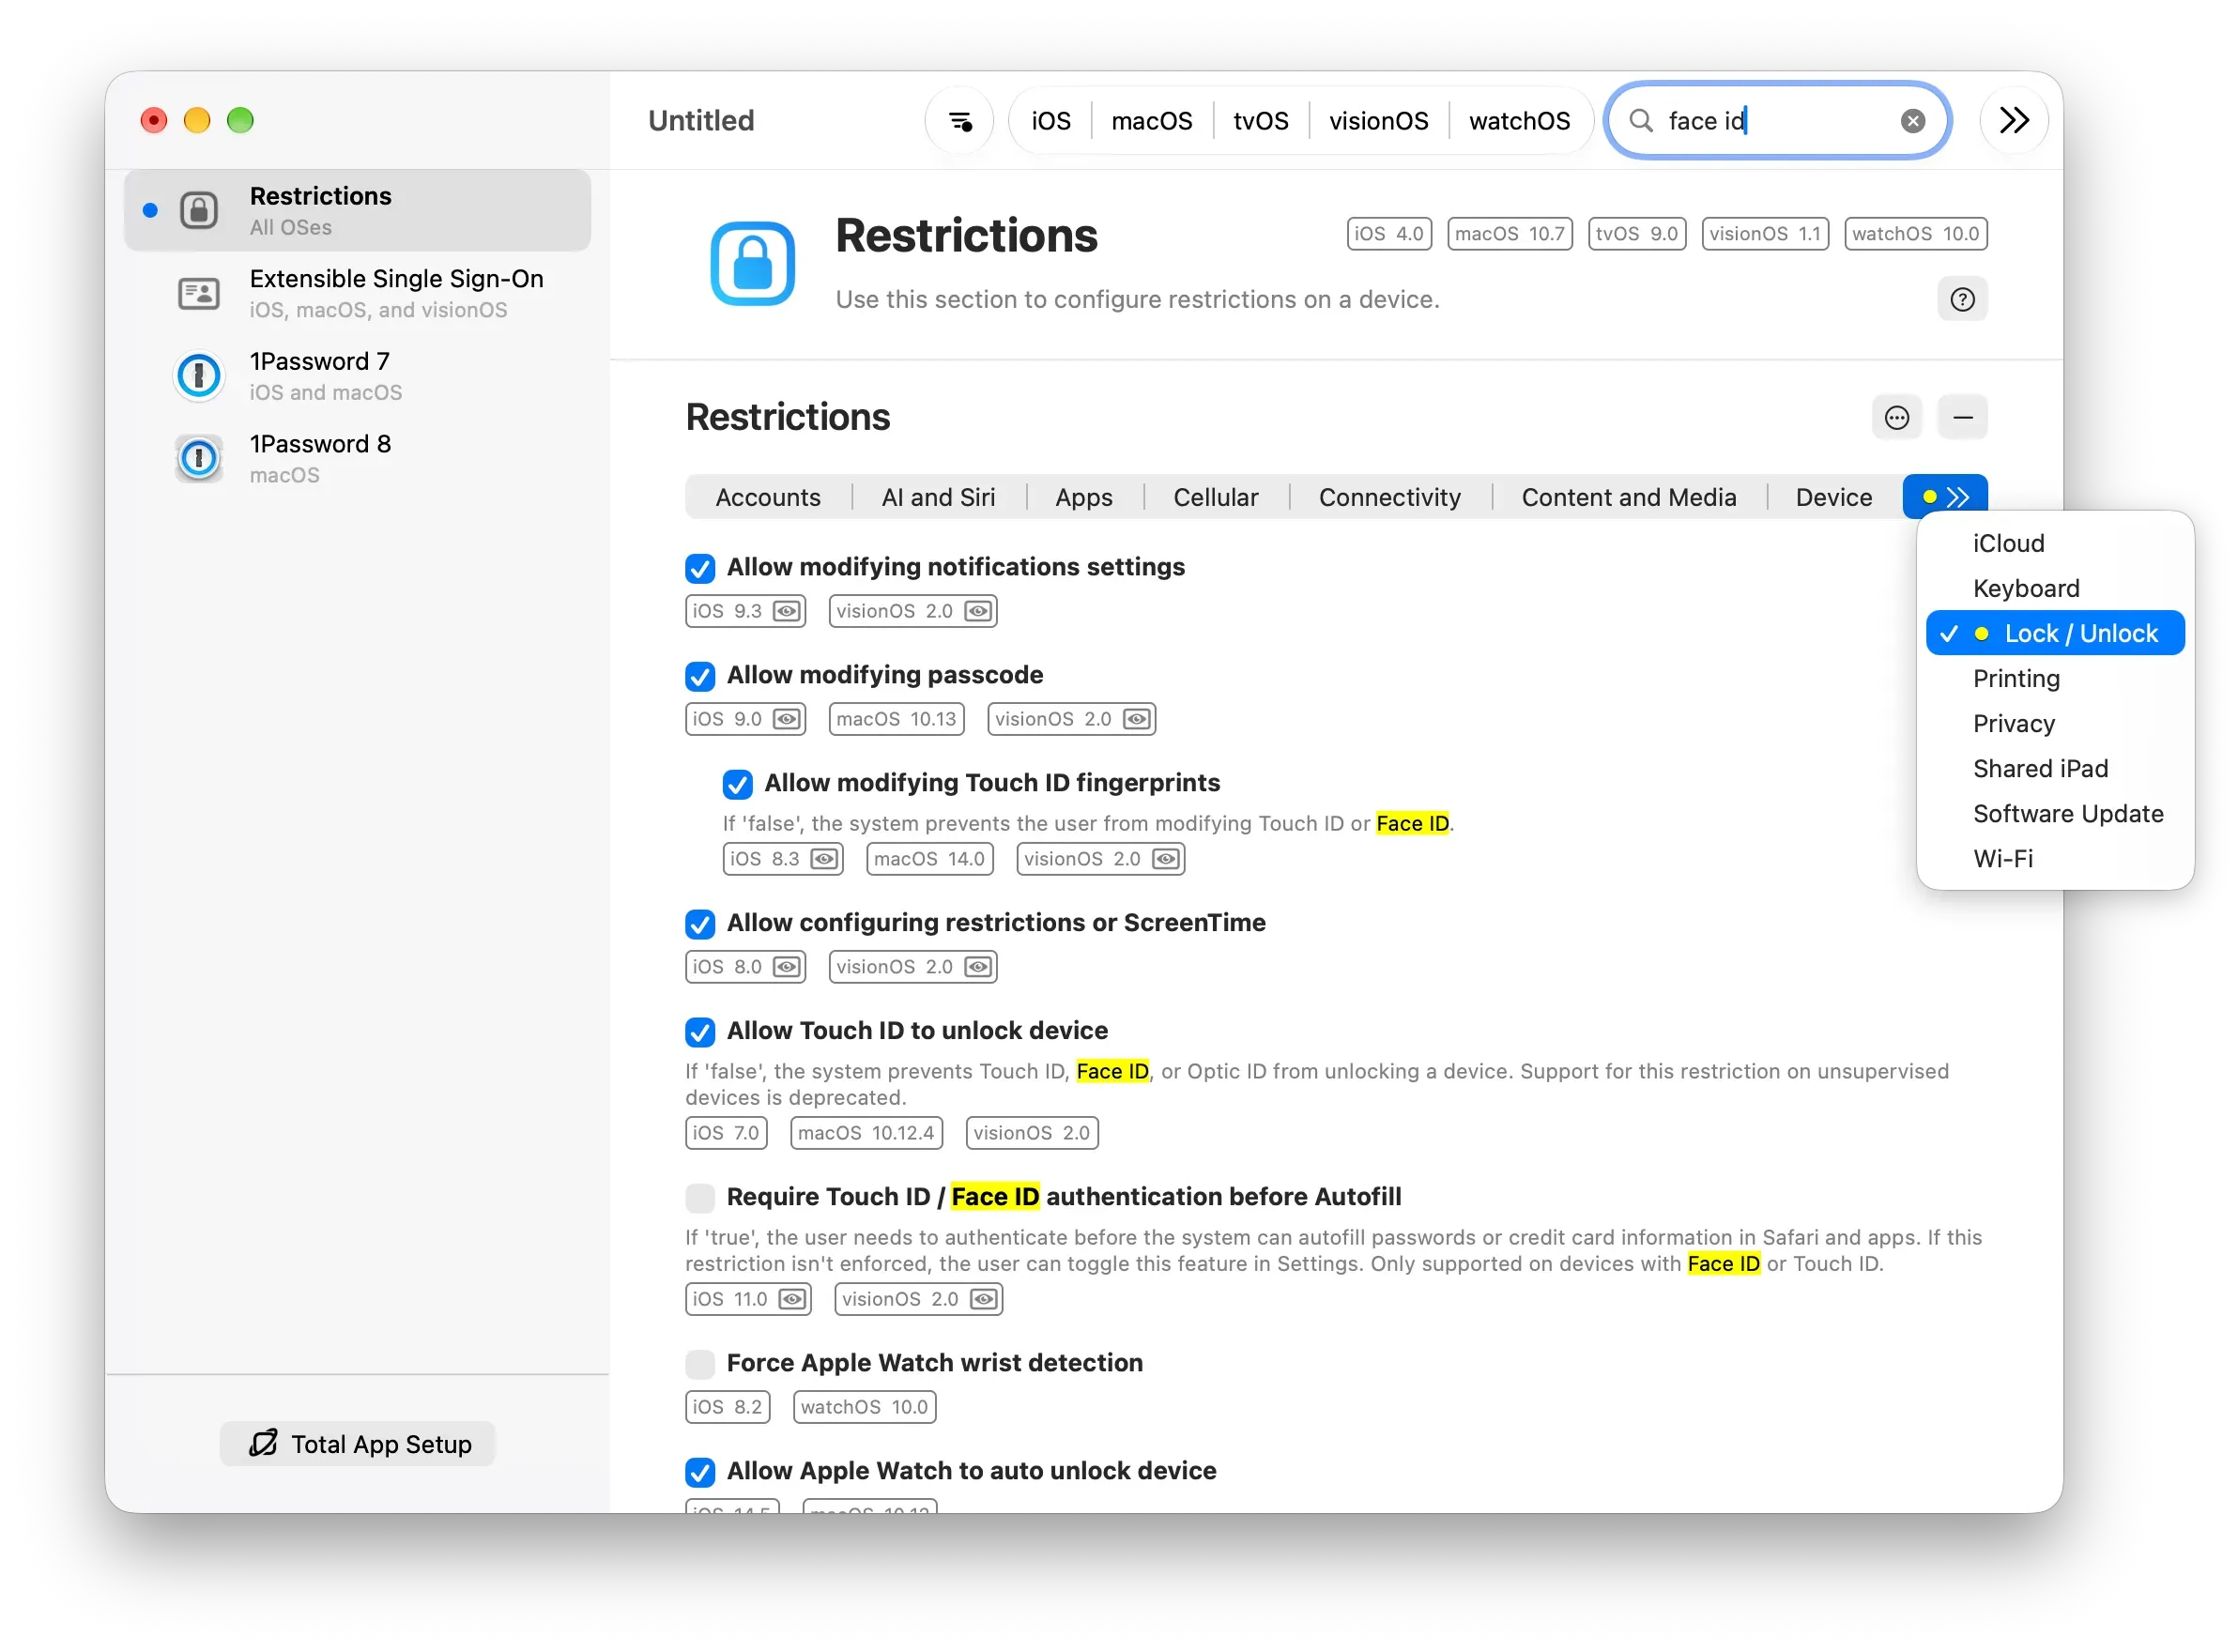Switch to the Content and Media tab
The width and height of the screenshot is (2238, 1652).
click(x=1628, y=498)
